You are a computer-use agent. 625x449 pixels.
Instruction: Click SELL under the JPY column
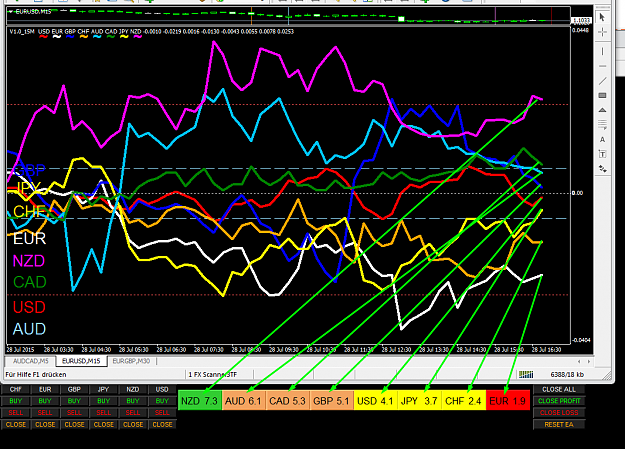click(x=104, y=413)
